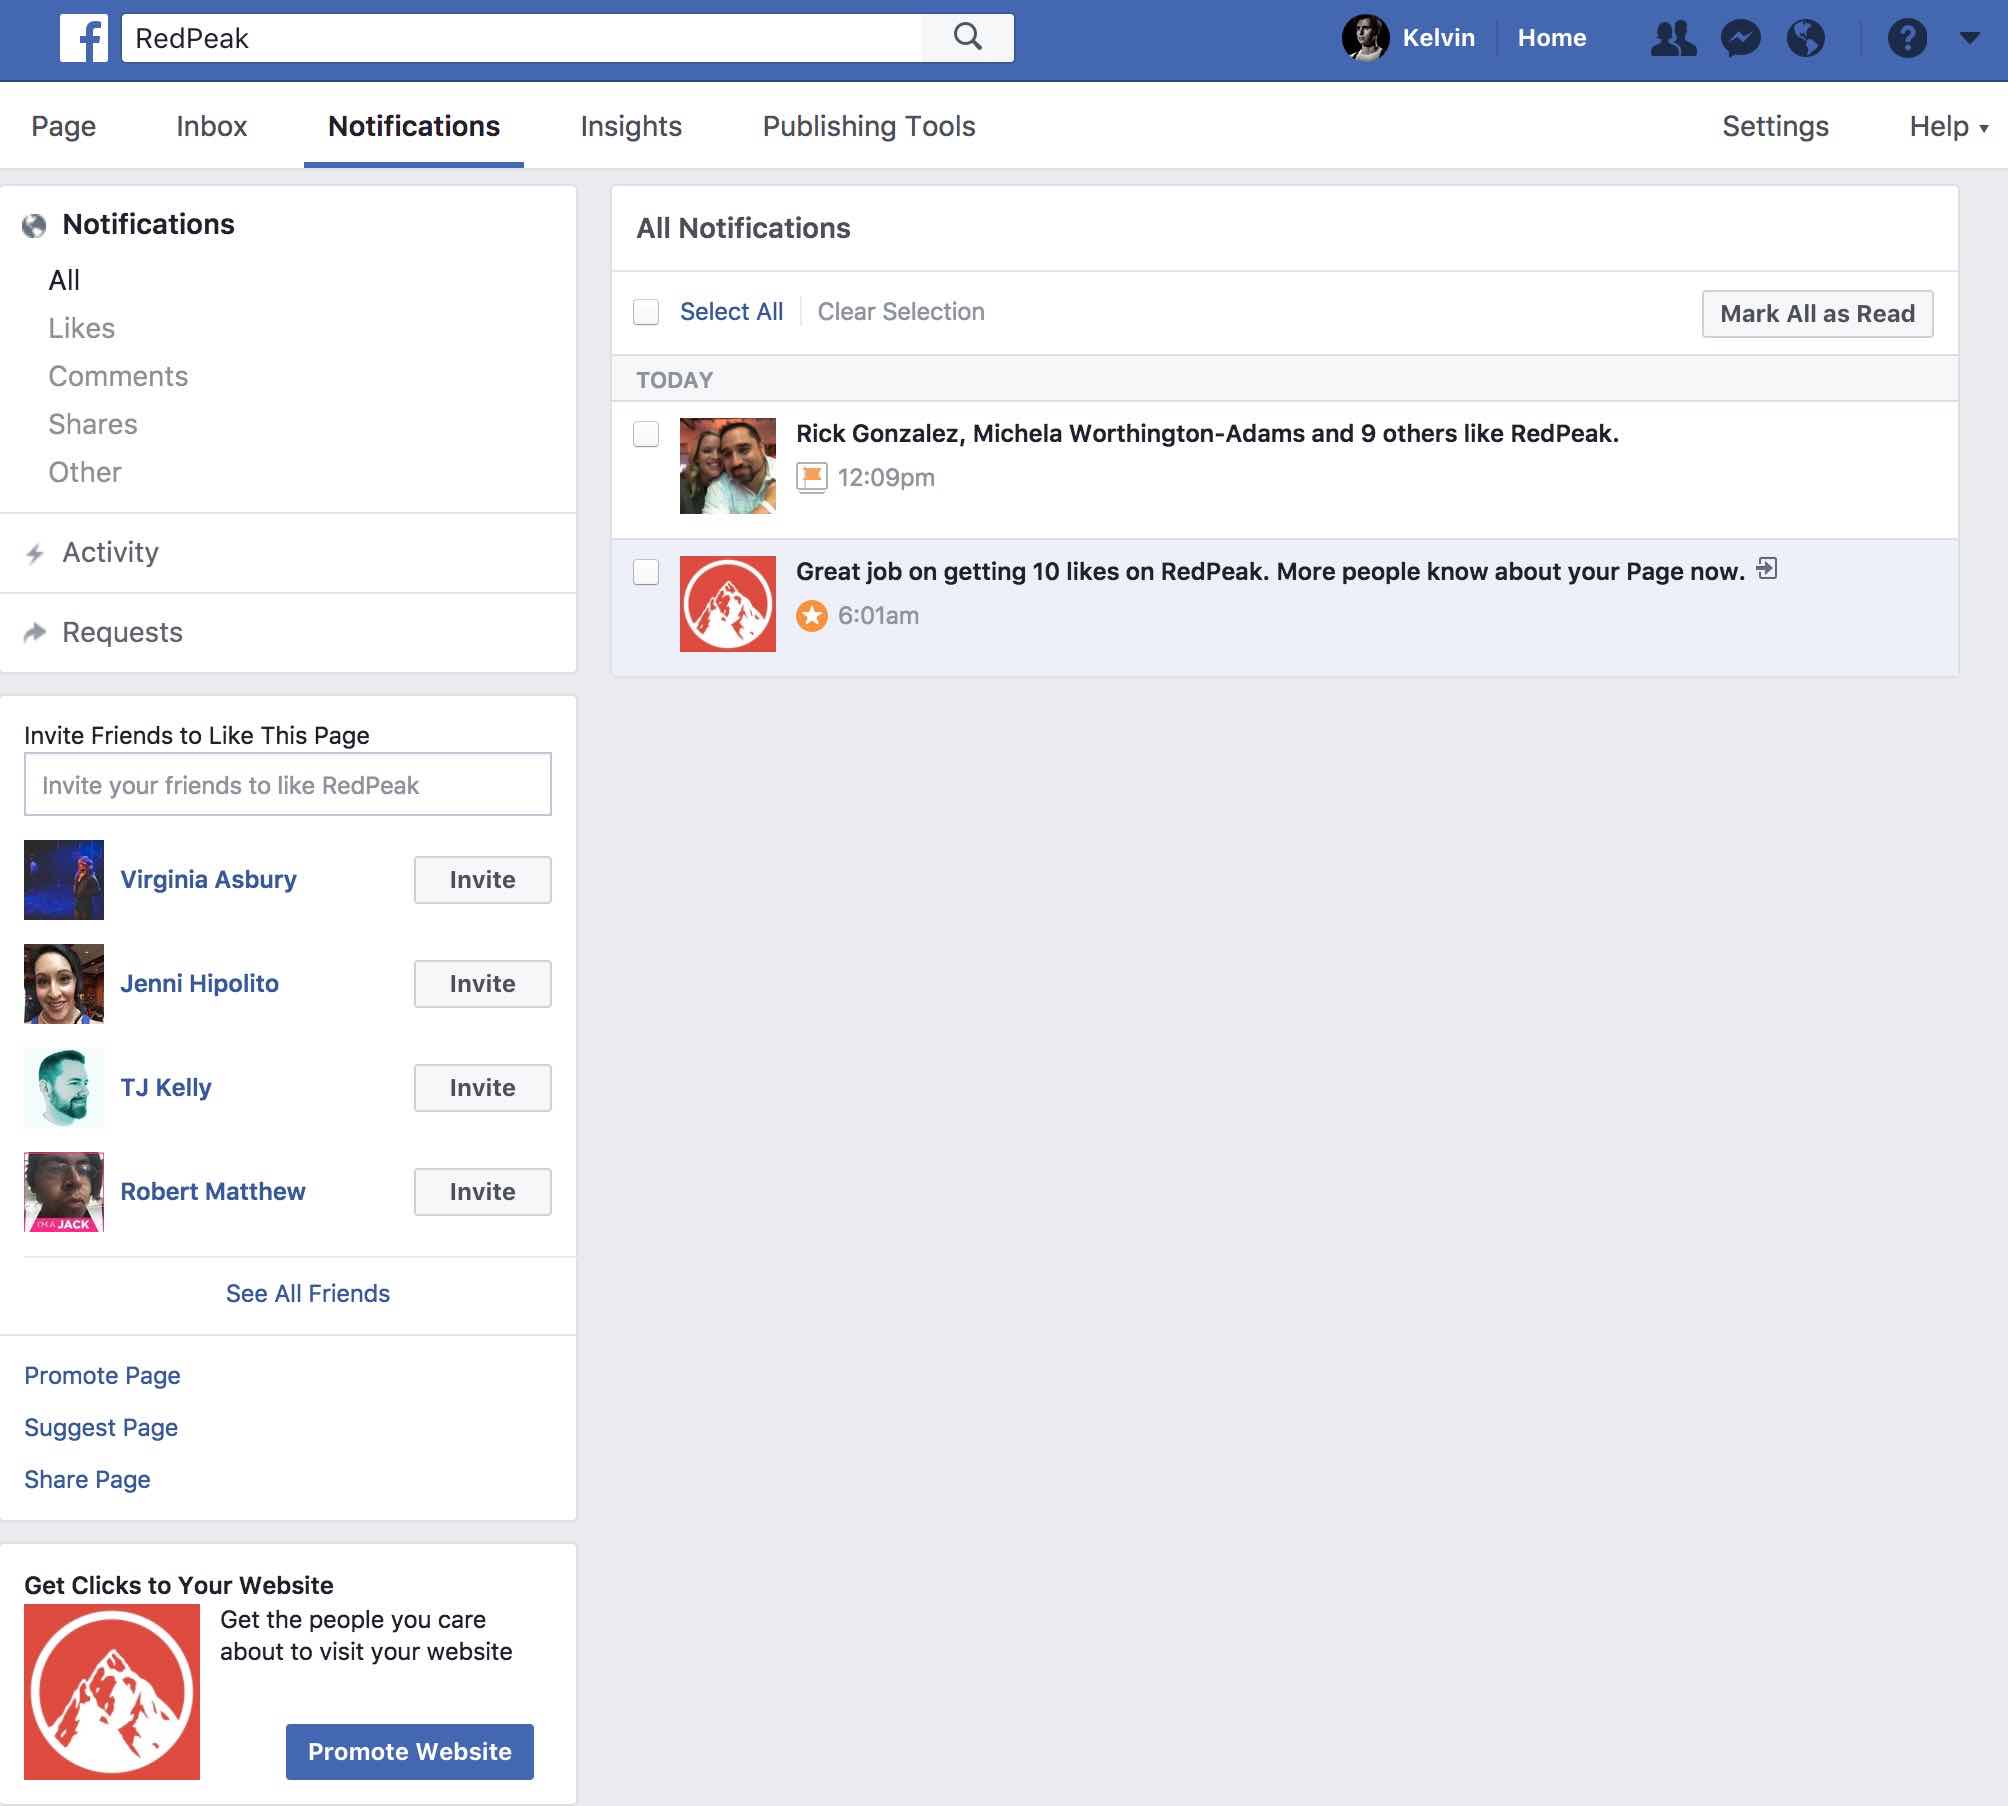Toggle the Select All checkbox
The width and height of the screenshot is (2008, 1806).
[646, 312]
